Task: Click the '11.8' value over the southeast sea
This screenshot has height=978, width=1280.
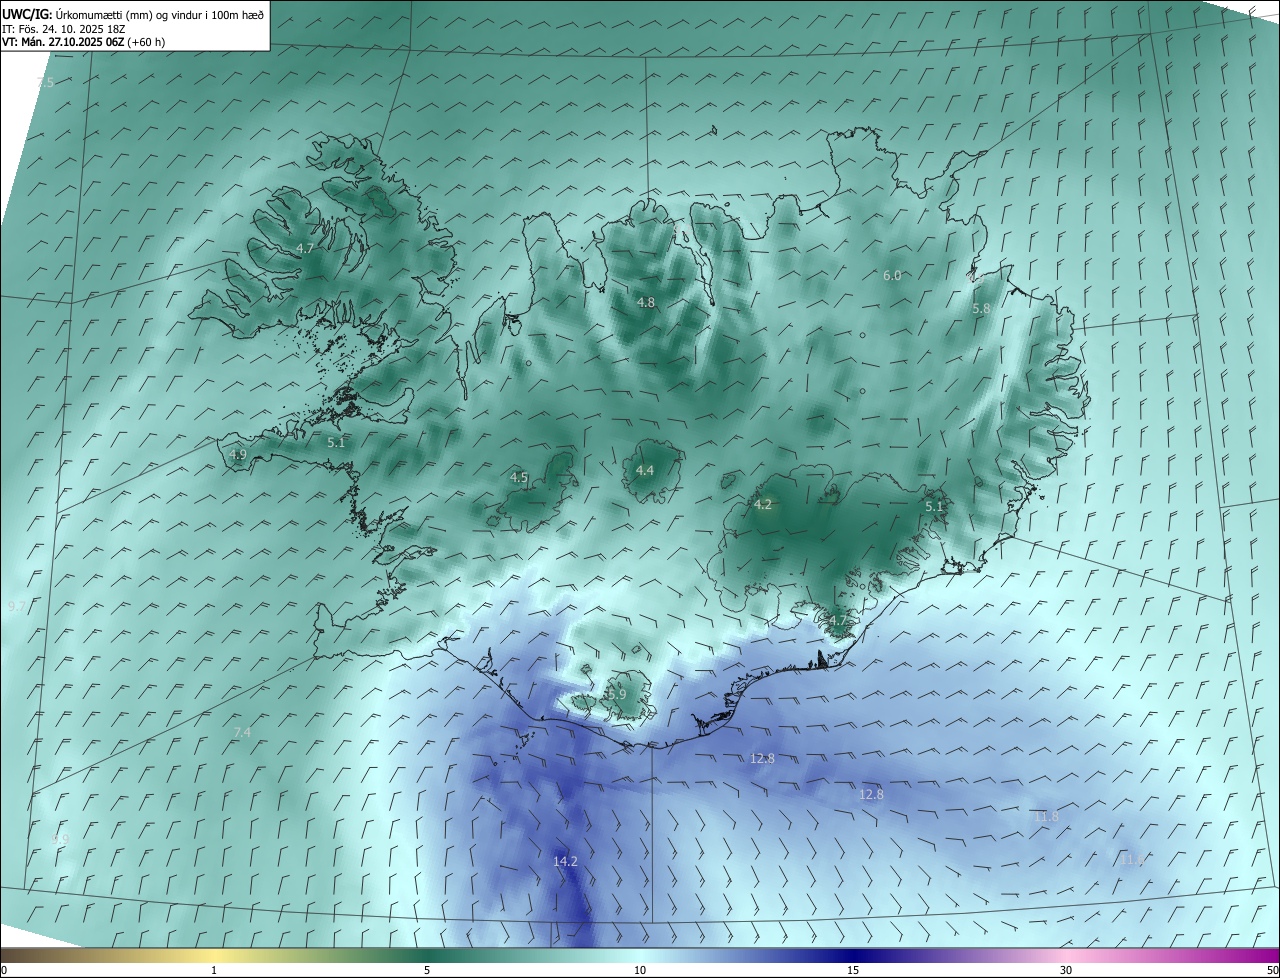Action: pyautogui.click(x=1045, y=817)
